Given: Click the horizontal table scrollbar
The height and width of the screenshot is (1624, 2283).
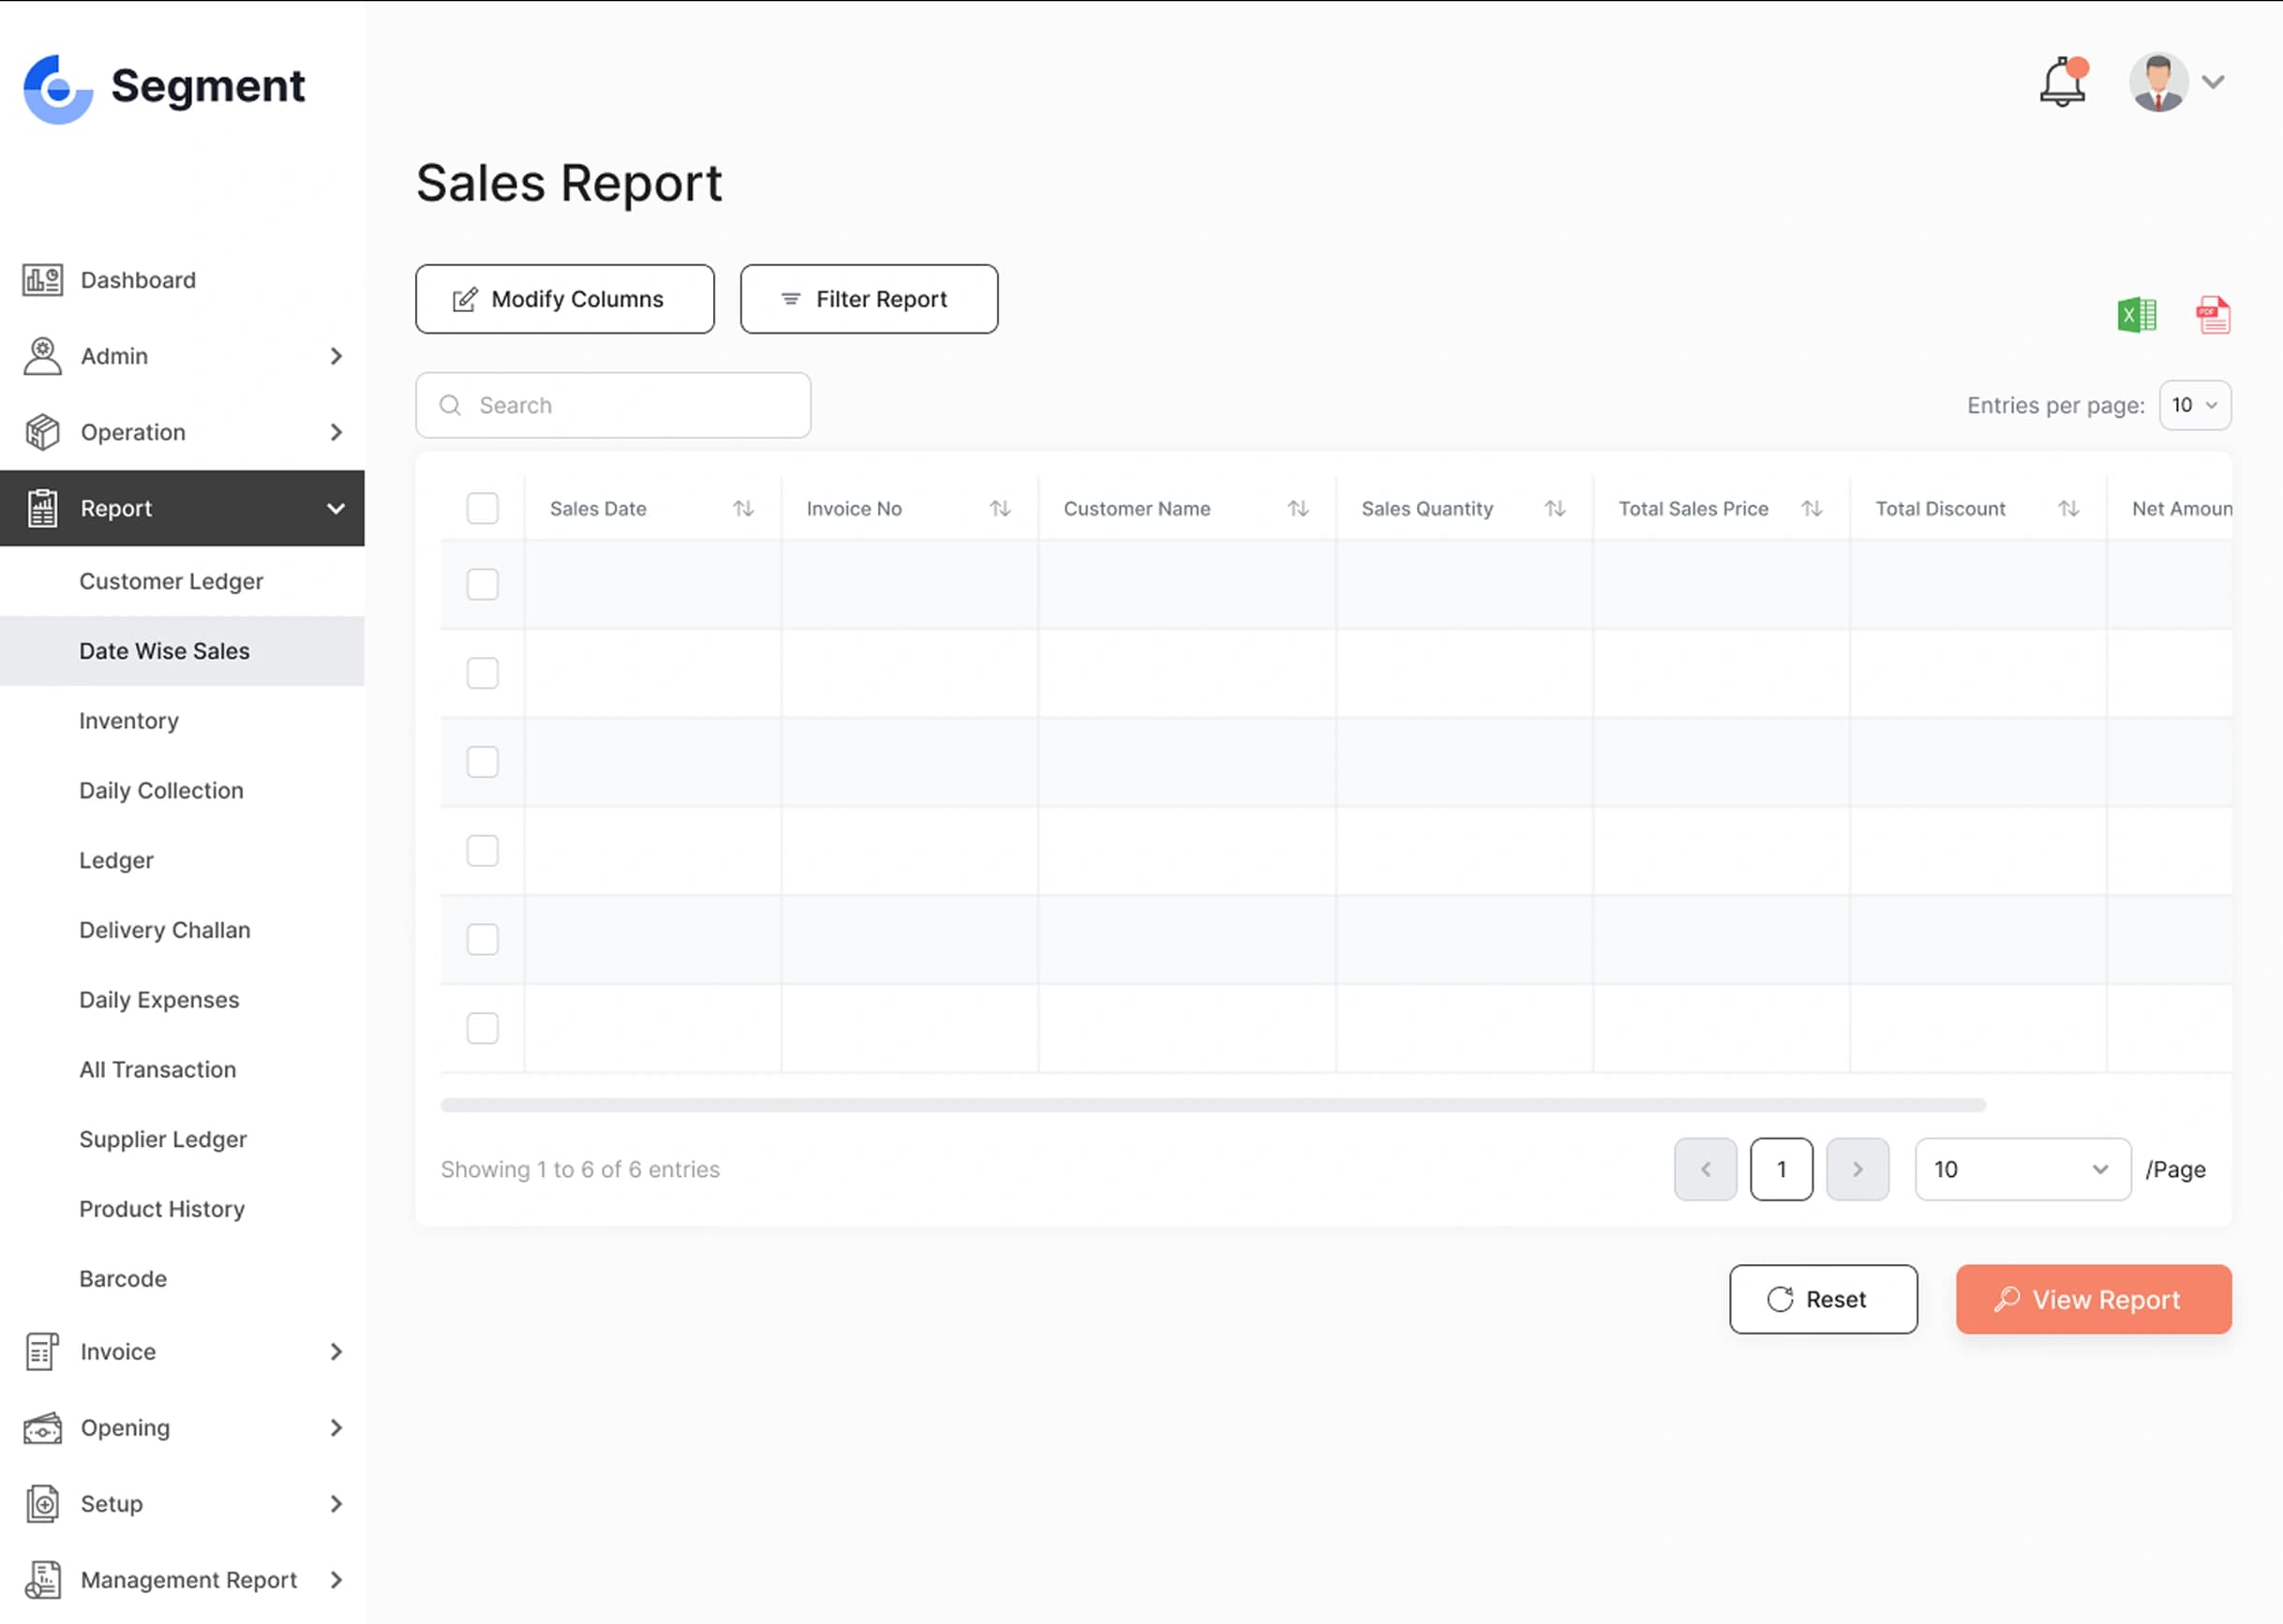Looking at the screenshot, I should (1212, 1105).
